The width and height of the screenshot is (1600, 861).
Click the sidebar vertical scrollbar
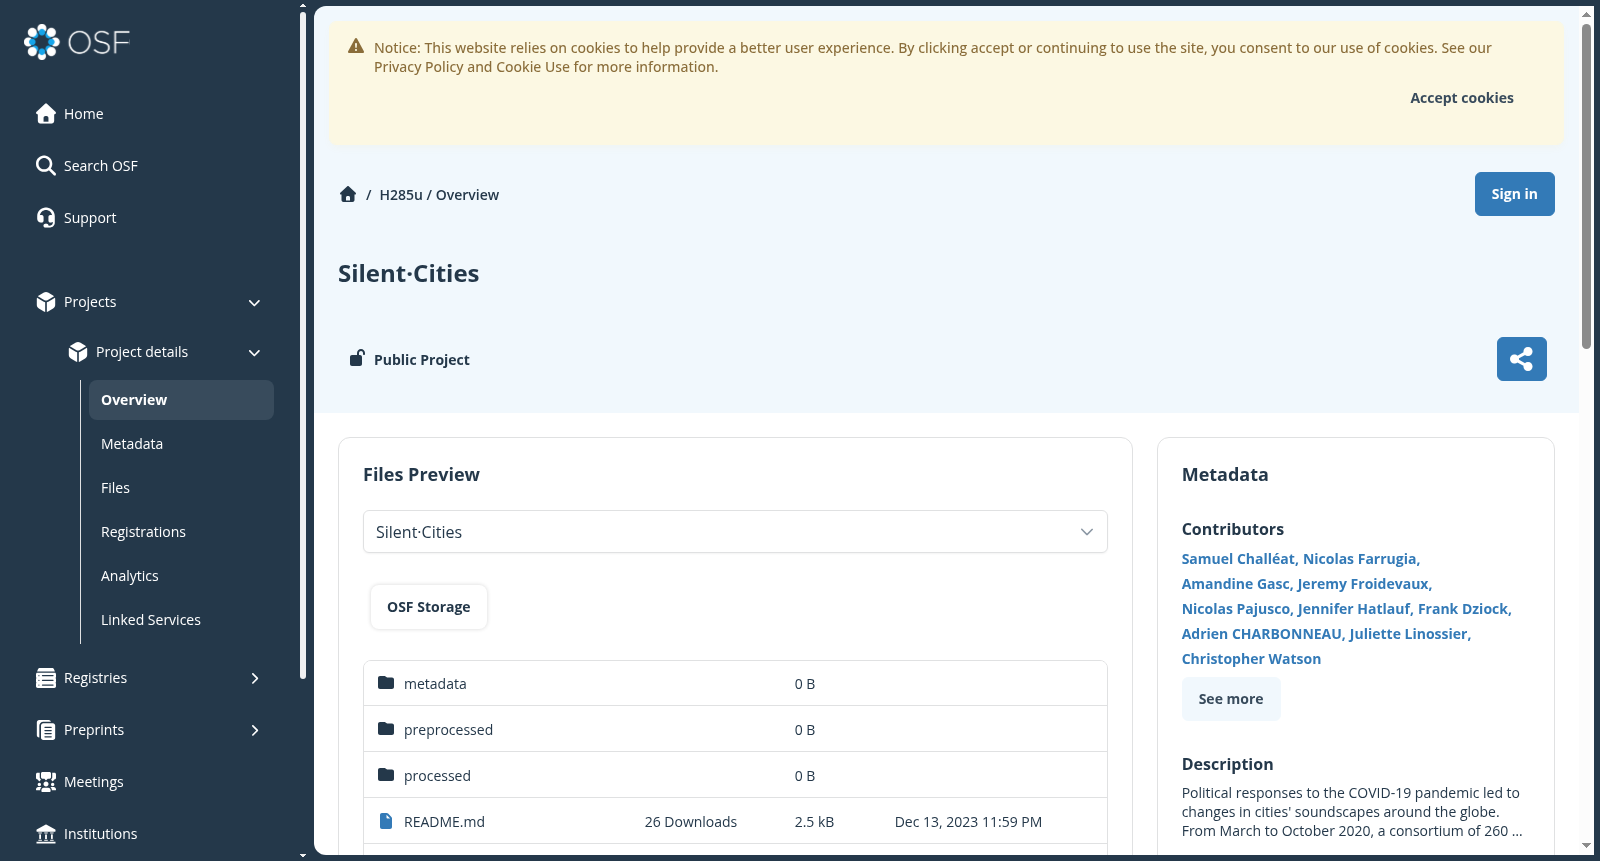point(303,345)
